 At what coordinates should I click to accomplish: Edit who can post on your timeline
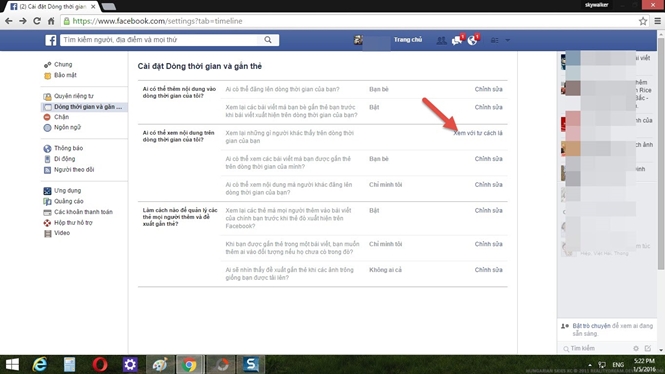489,89
